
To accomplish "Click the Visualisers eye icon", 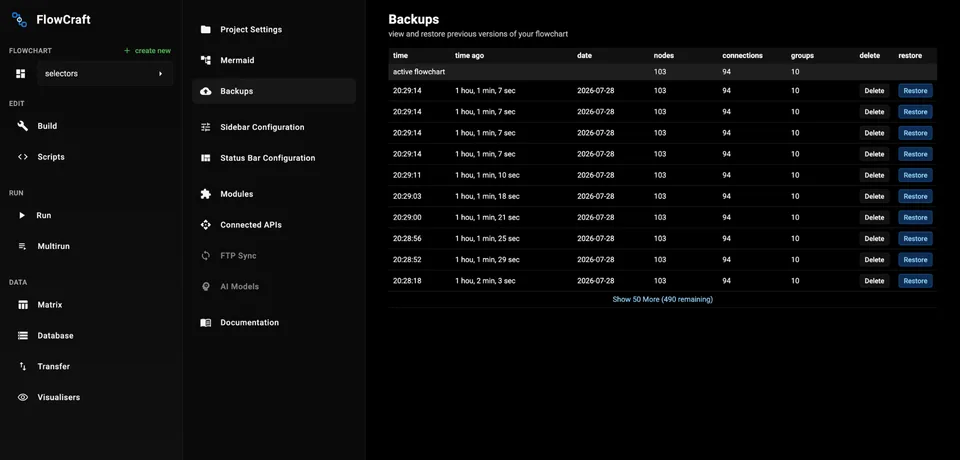I will [23, 397].
